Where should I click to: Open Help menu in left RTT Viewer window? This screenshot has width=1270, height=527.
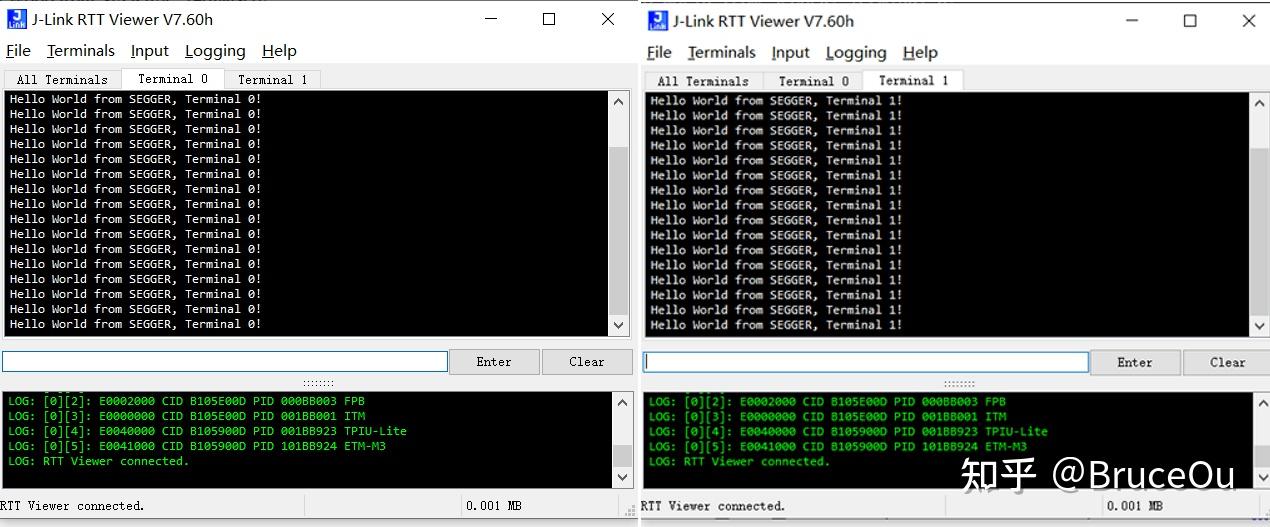(x=279, y=51)
